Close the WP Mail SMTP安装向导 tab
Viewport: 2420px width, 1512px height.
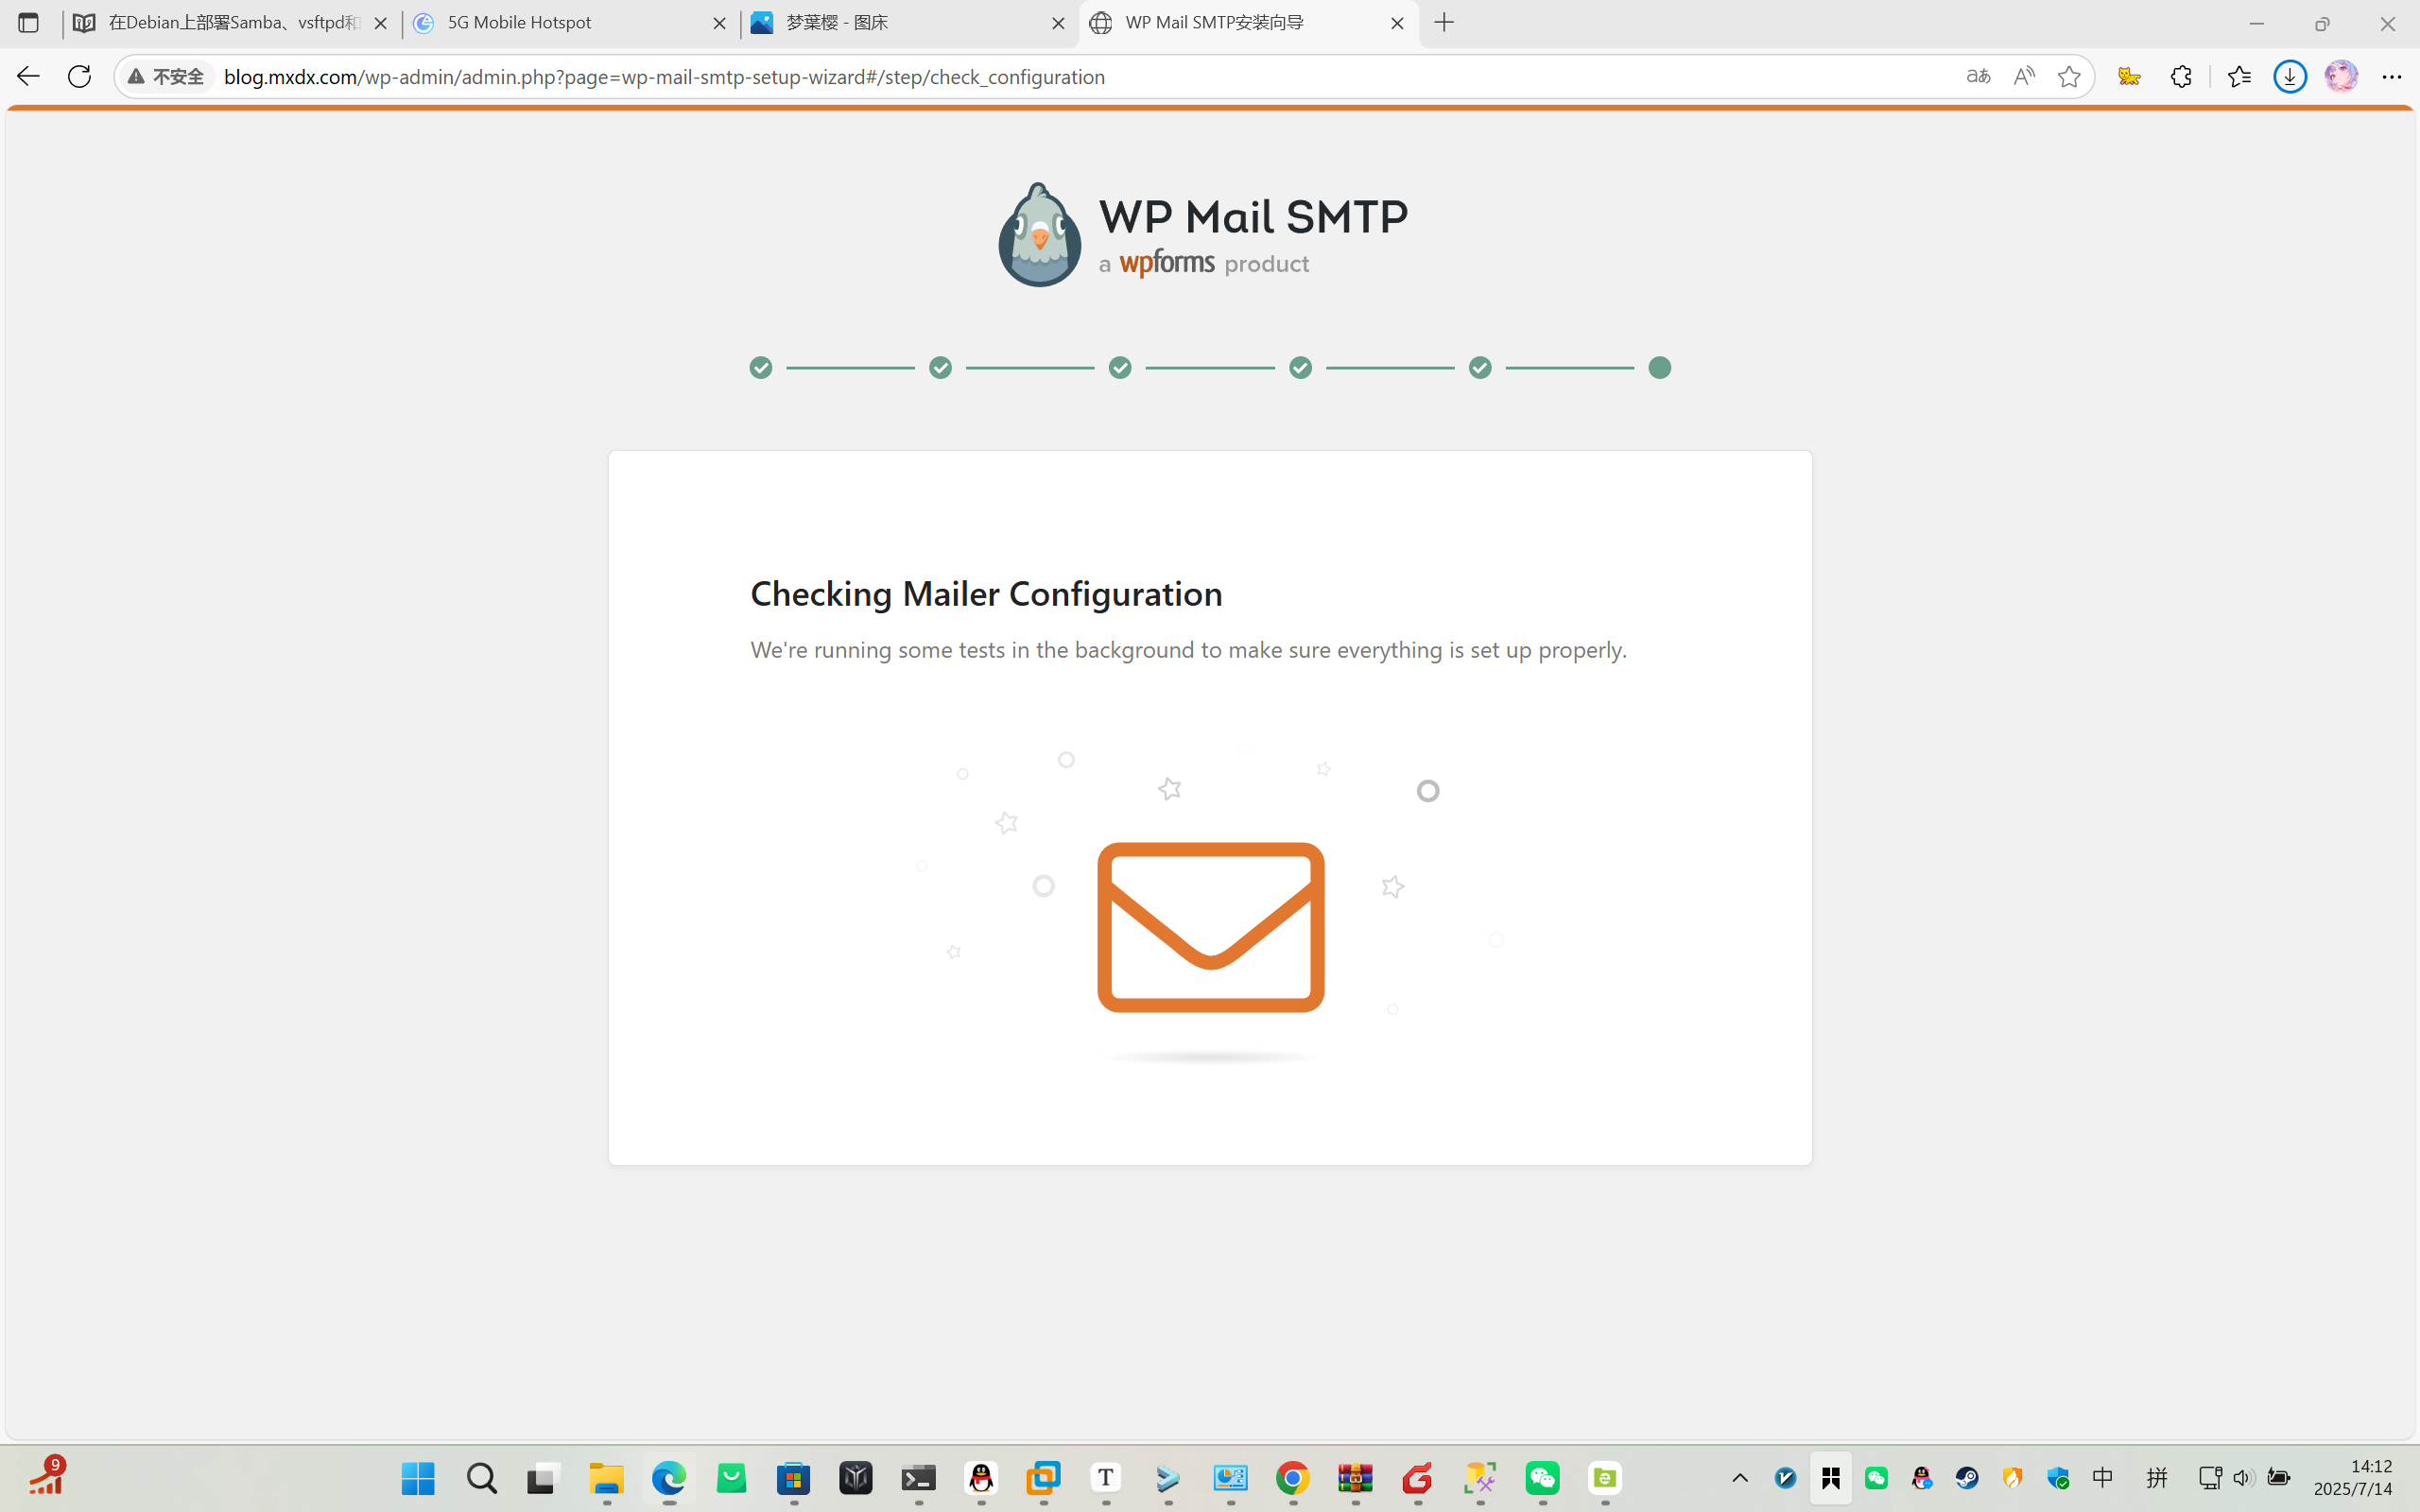[1397, 23]
